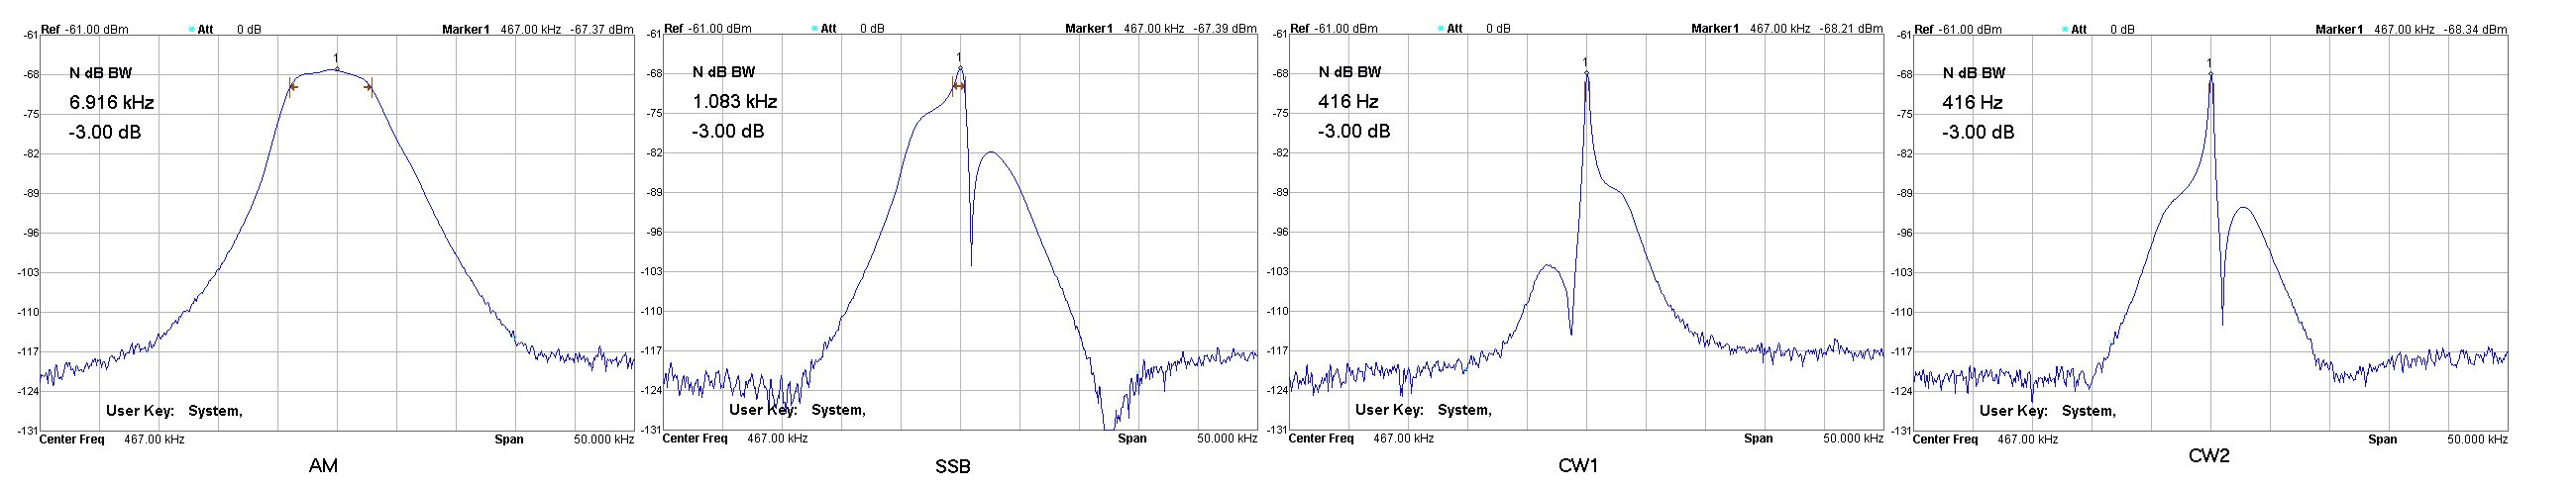Select right -3 dB bandwidth arrow in AM plot
This screenshot has height=489, width=2576.
(369, 88)
